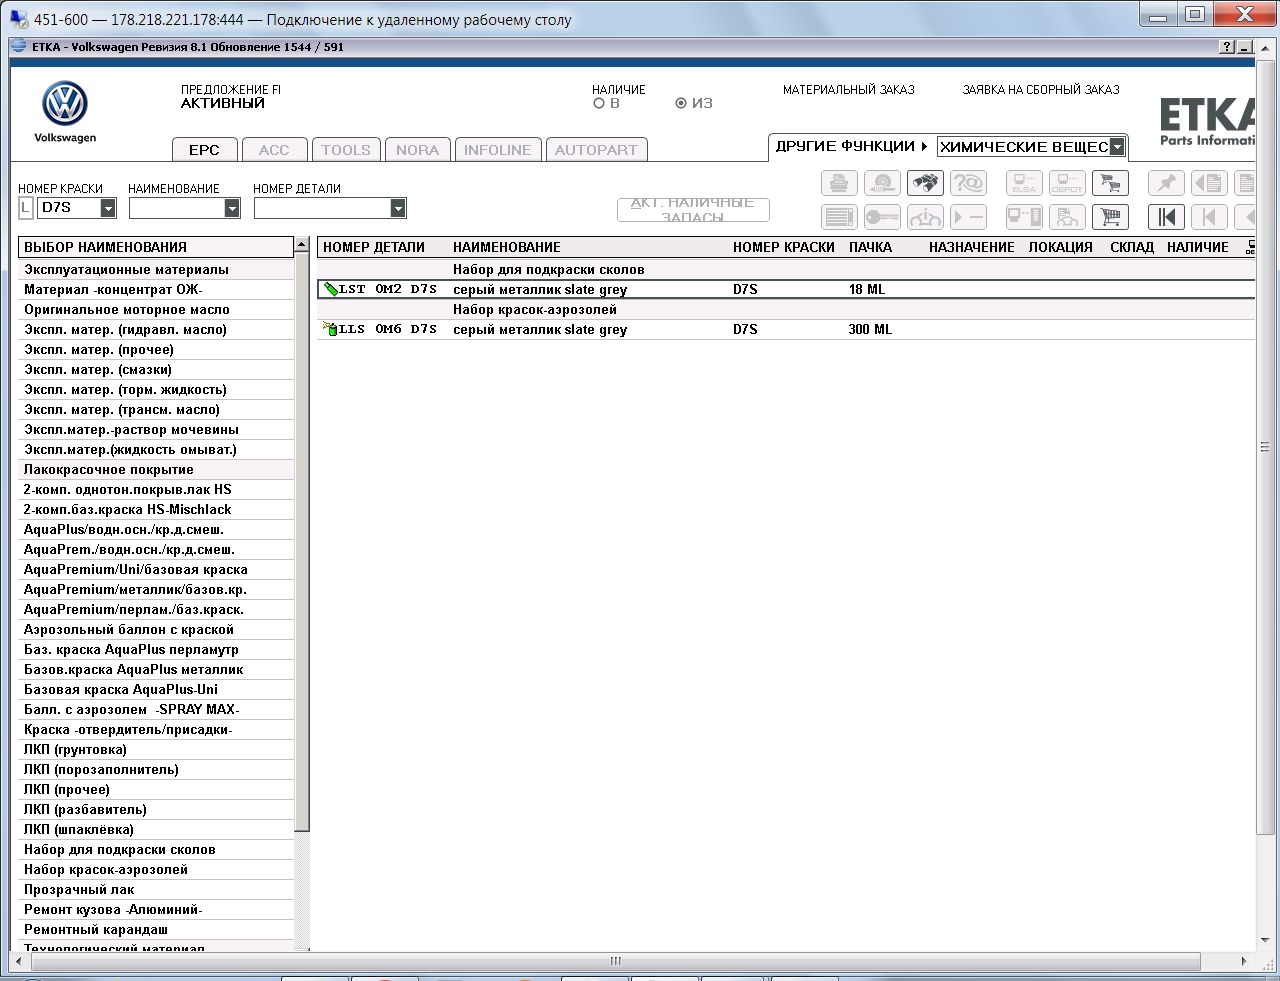Select 'Набор для подкраски сколов' list item
This screenshot has height=981, width=1280.
(156, 849)
